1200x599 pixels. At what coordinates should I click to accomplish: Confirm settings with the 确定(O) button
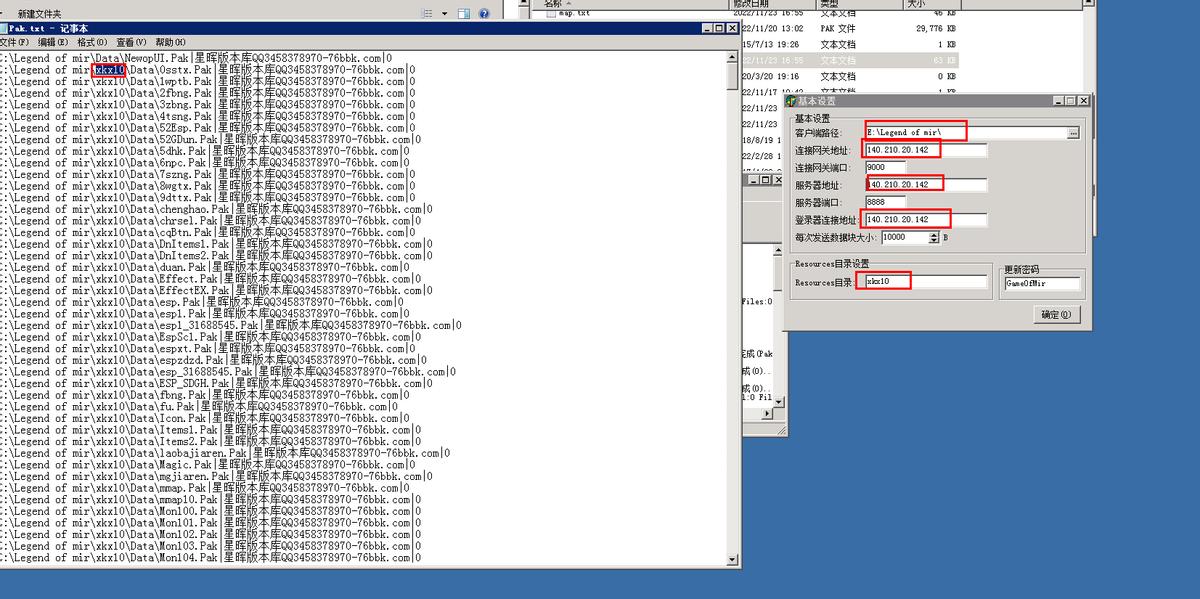pyautogui.click(x=1056, y=315)
